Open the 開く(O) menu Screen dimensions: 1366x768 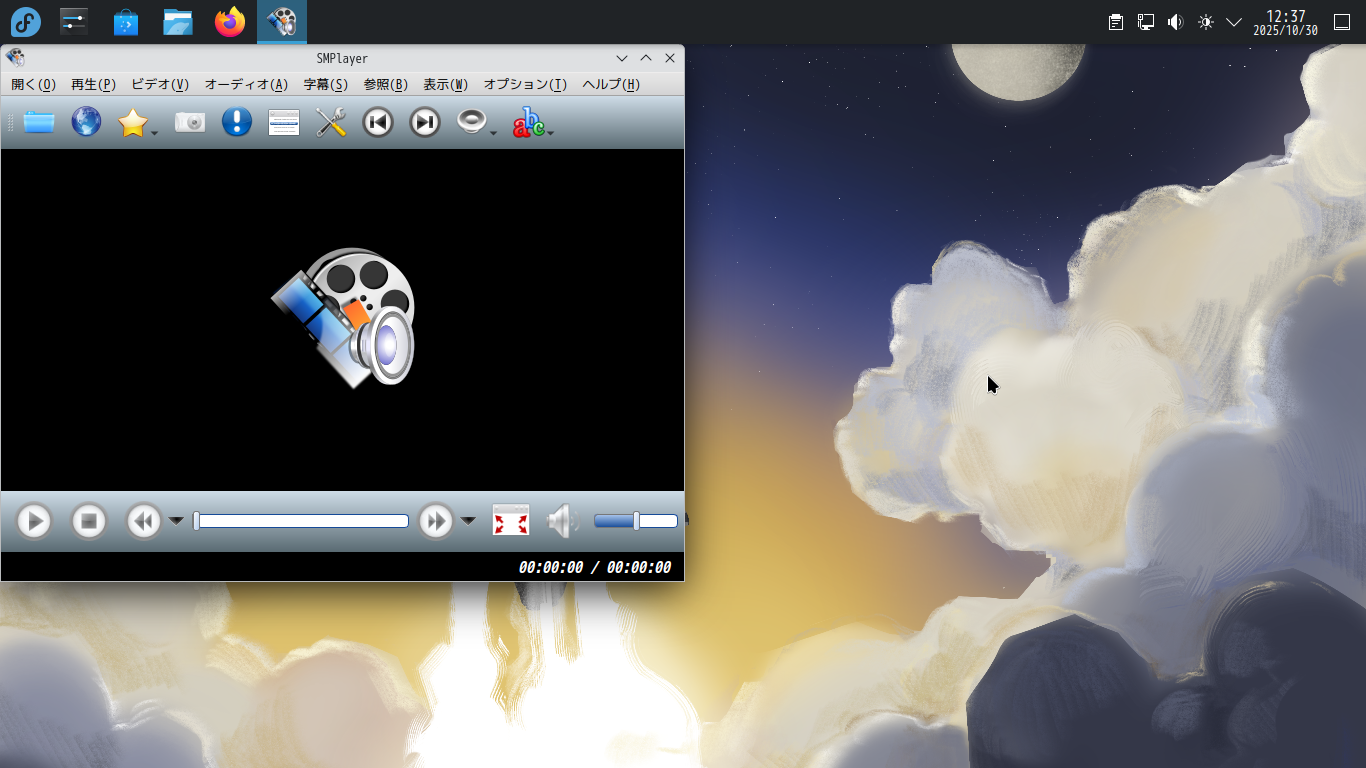pyautogui.click(x=33, y=85)
